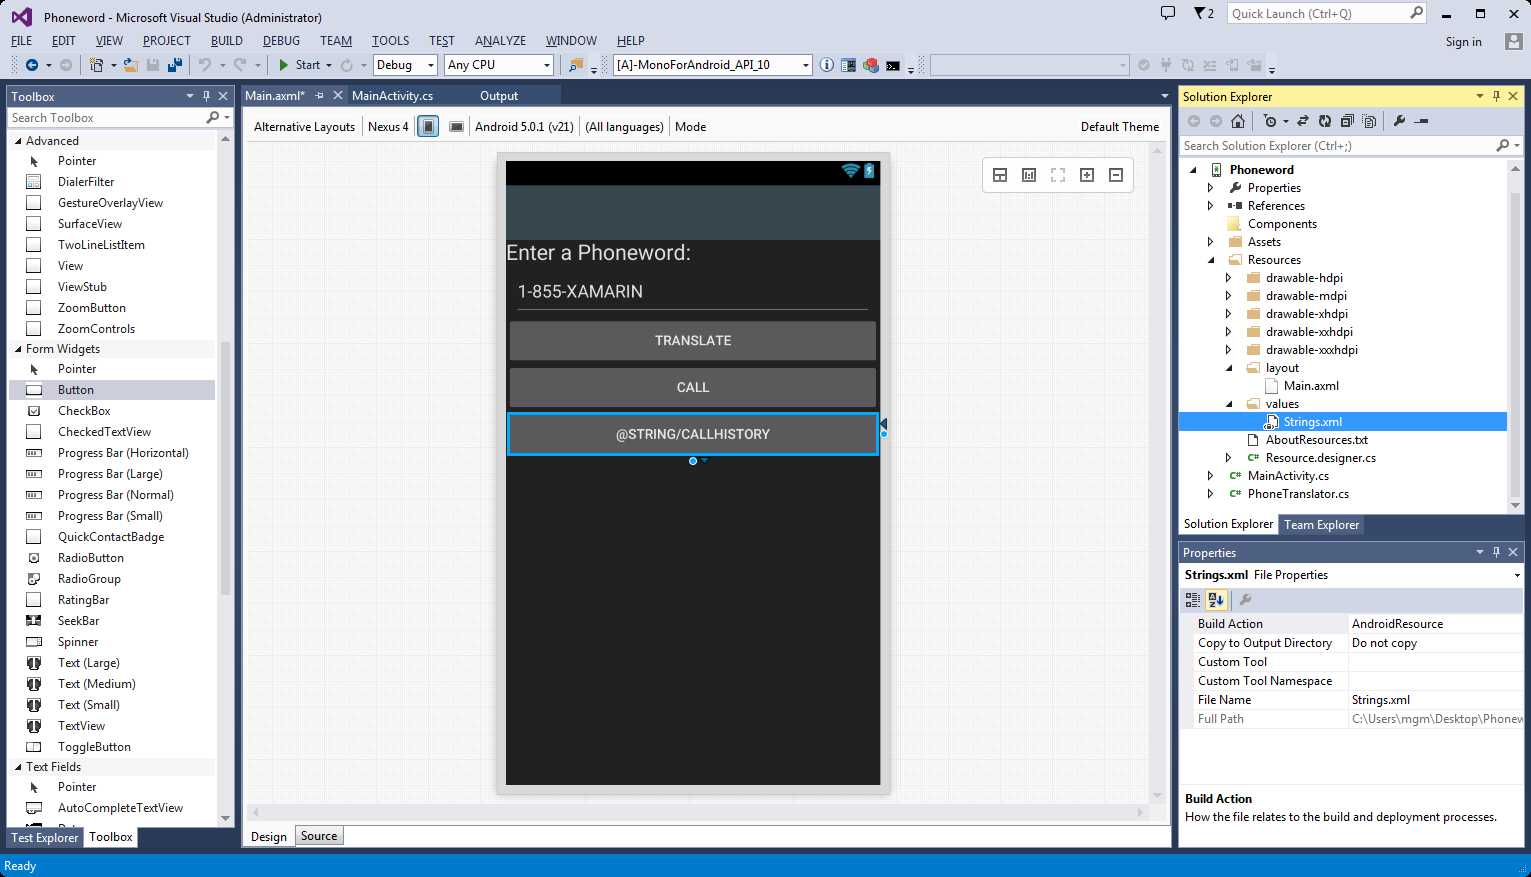Image resolution: width=1531 pixels, height=877 pixels.
Task: Click the designer zoom-out minus icon
Action: [1116, 175]
